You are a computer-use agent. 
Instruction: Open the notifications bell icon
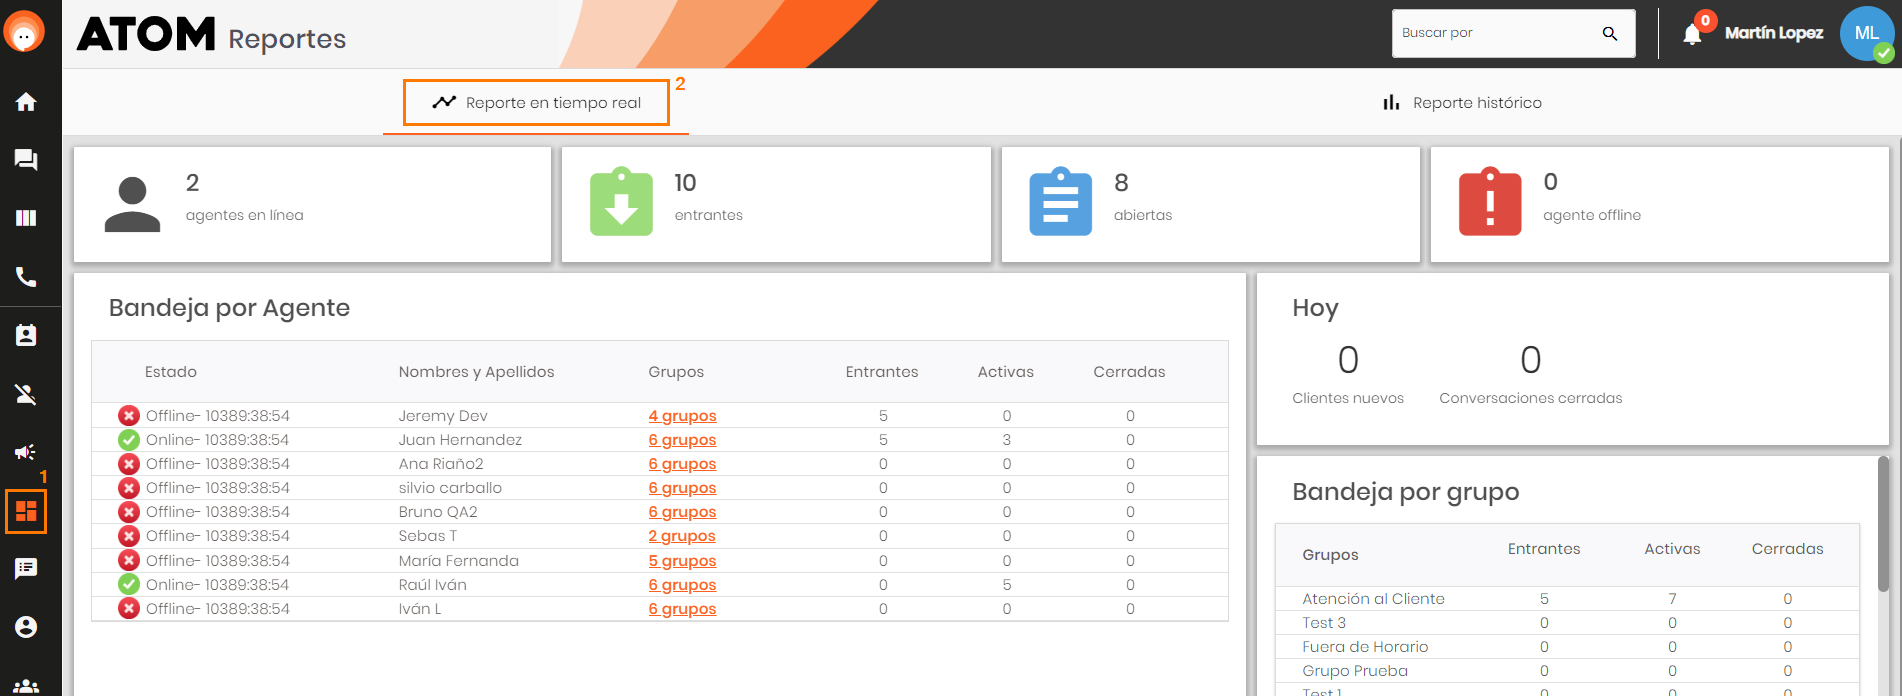pos(1691,35)
